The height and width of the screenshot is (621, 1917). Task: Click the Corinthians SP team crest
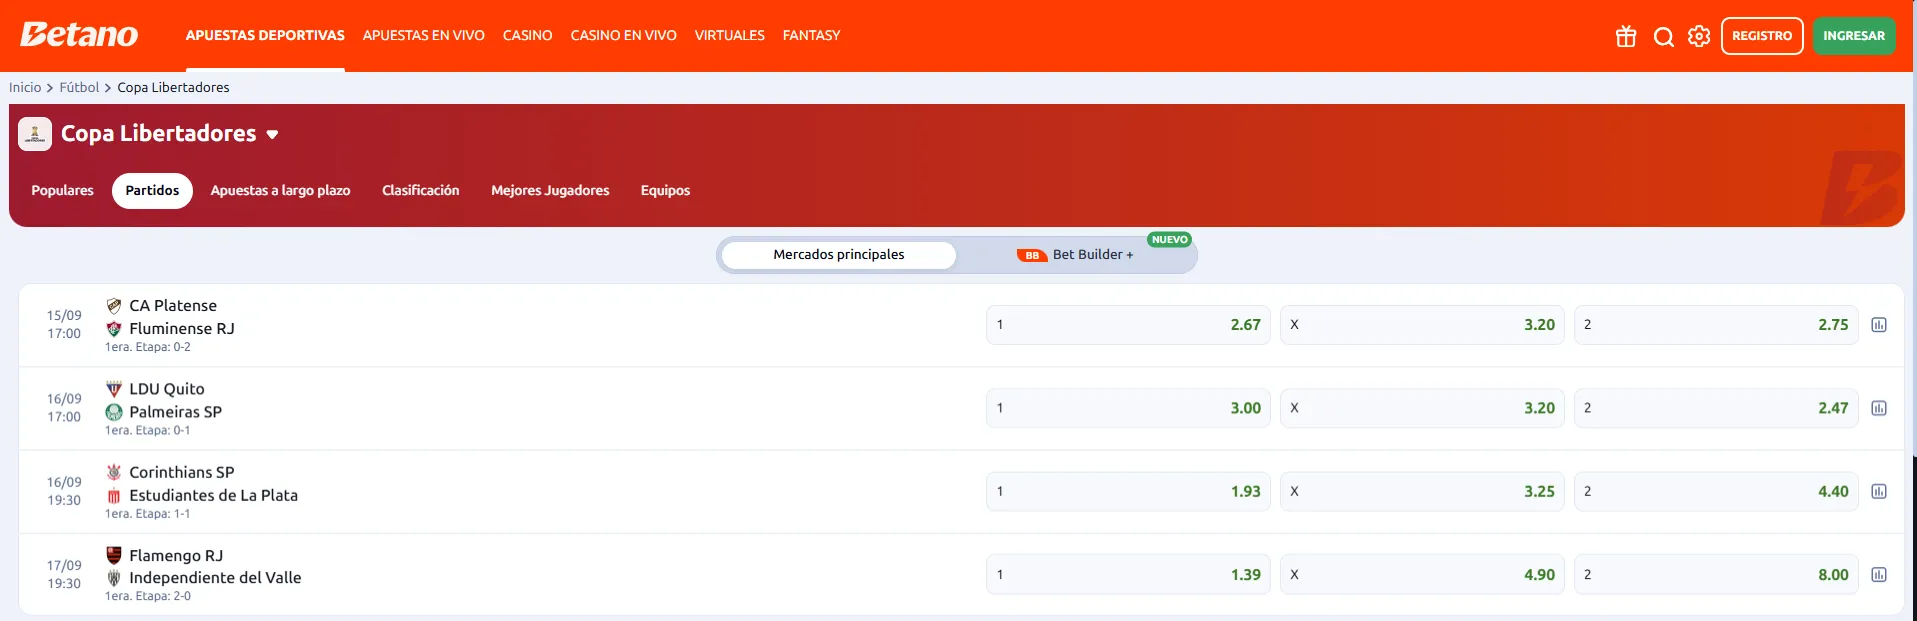click(x=114, y=472)
